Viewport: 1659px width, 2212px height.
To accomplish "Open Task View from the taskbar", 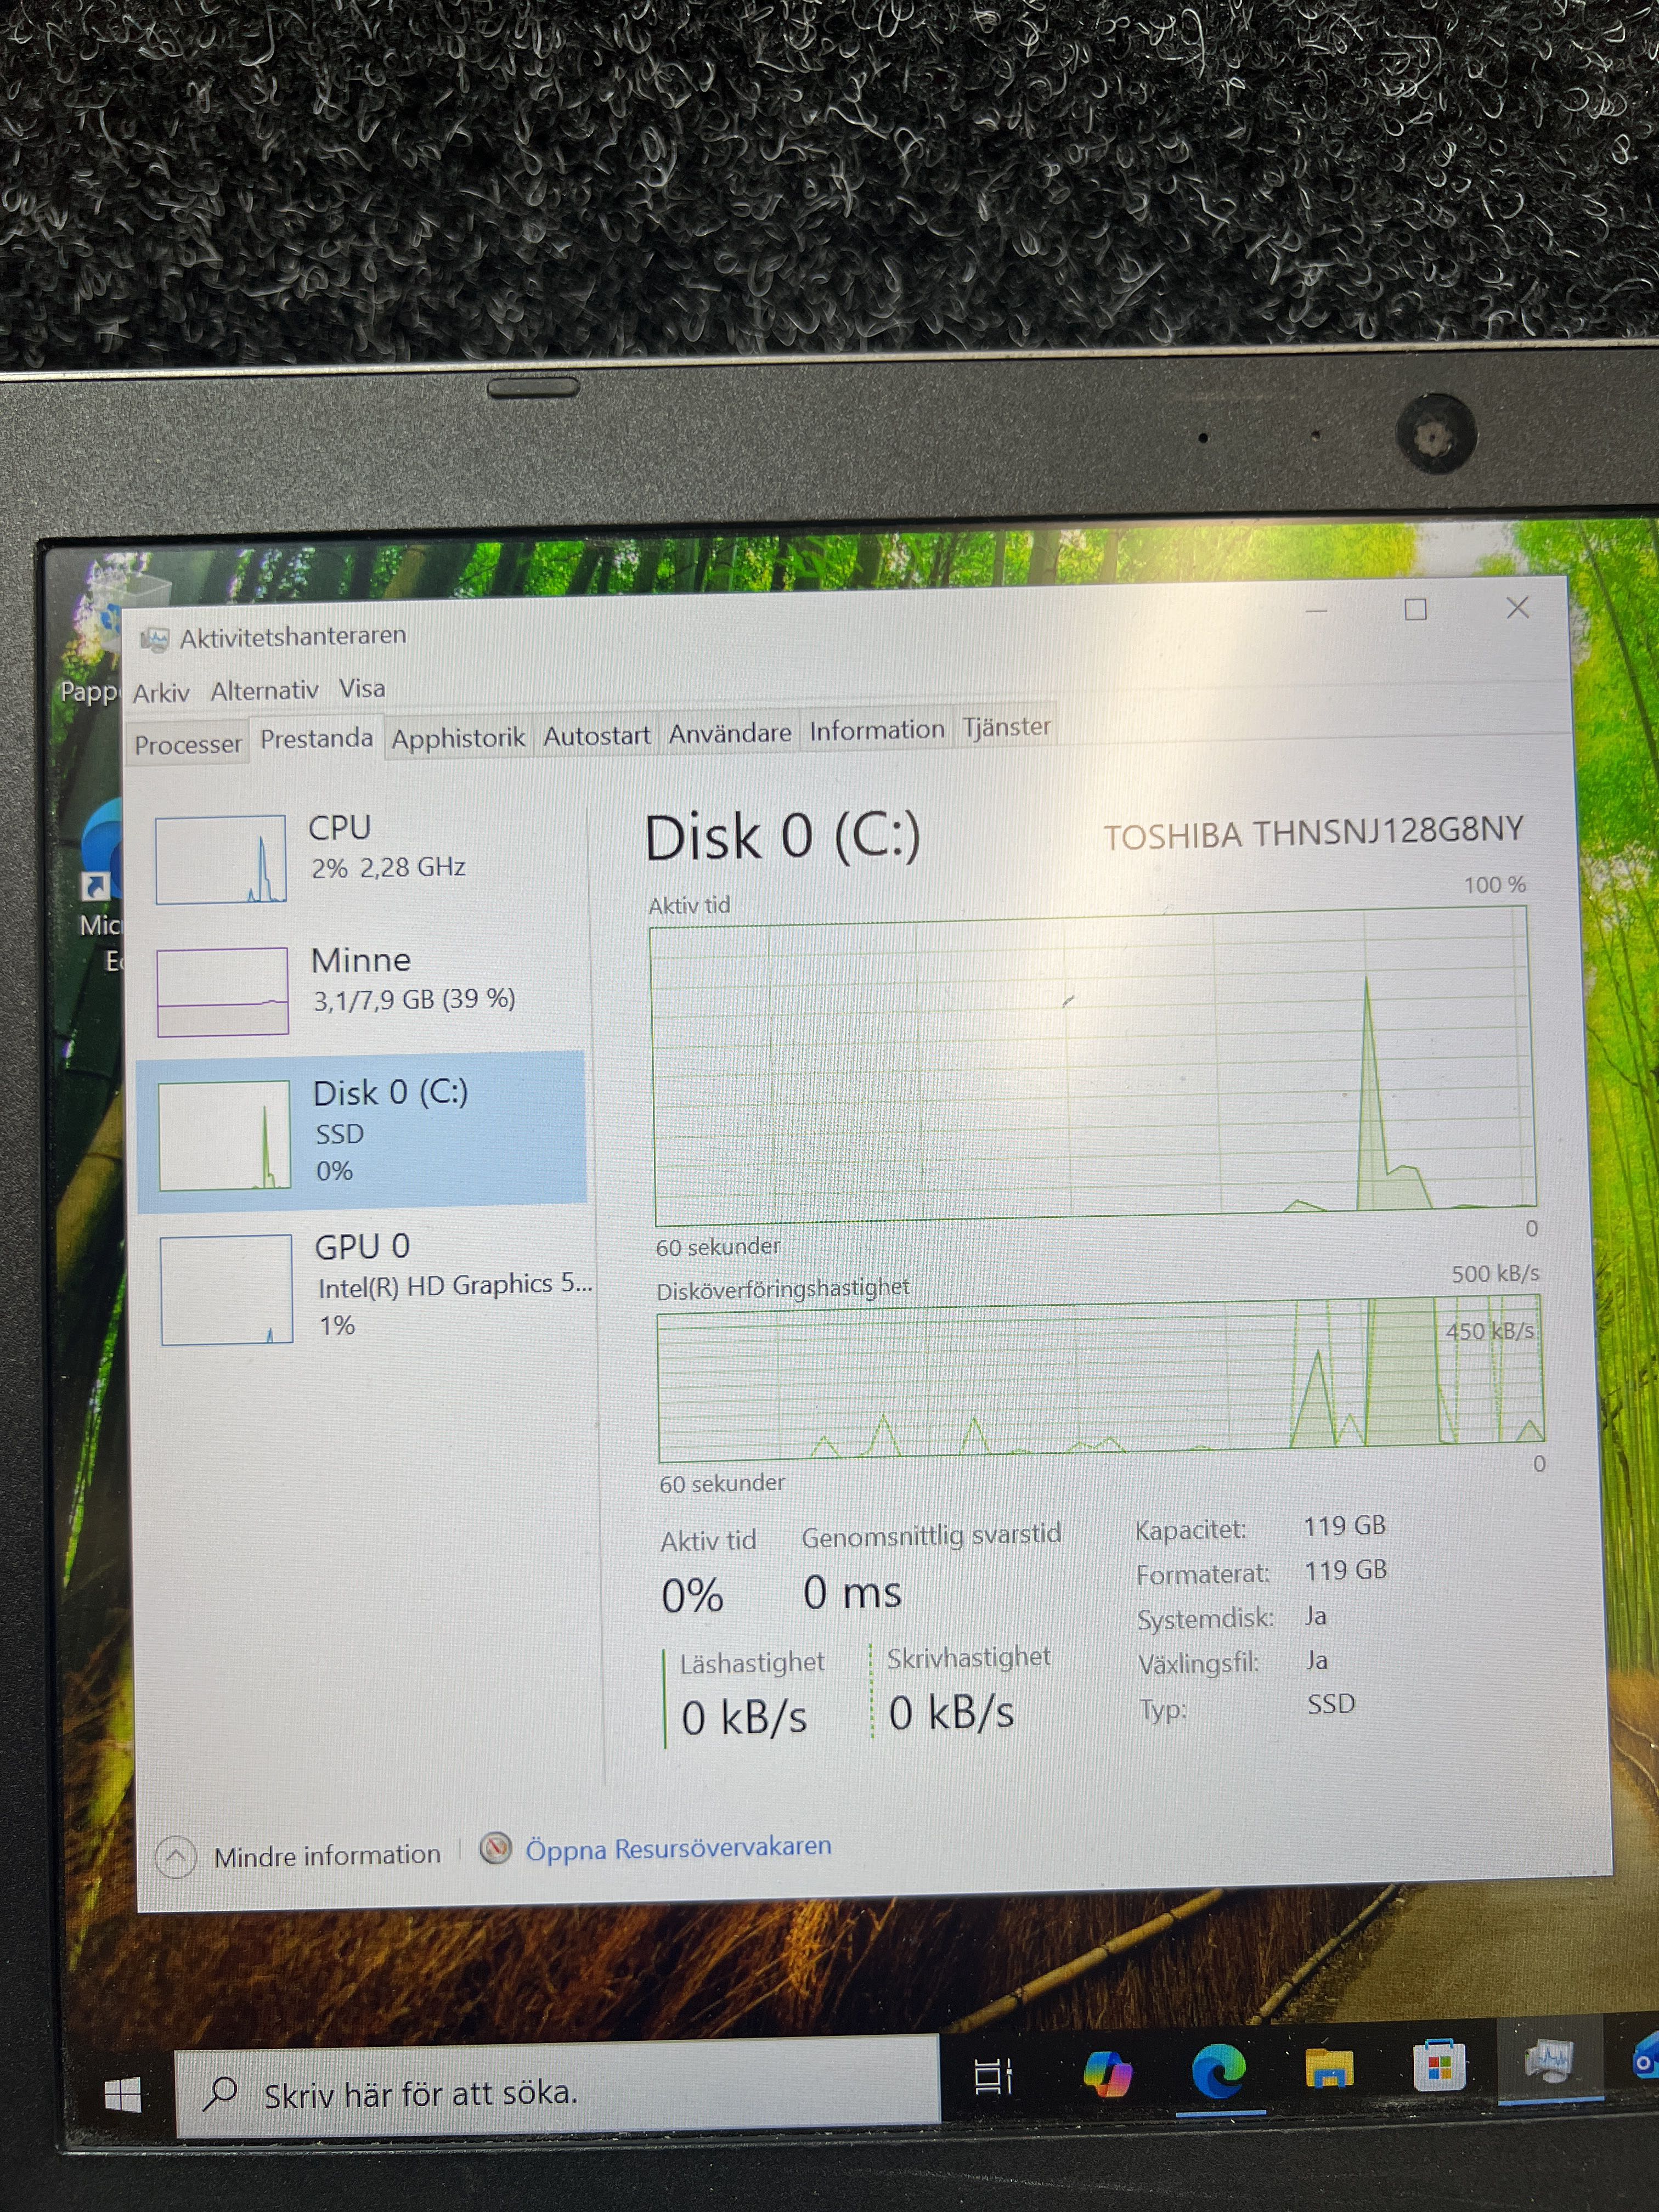I will click(993, 2076).
